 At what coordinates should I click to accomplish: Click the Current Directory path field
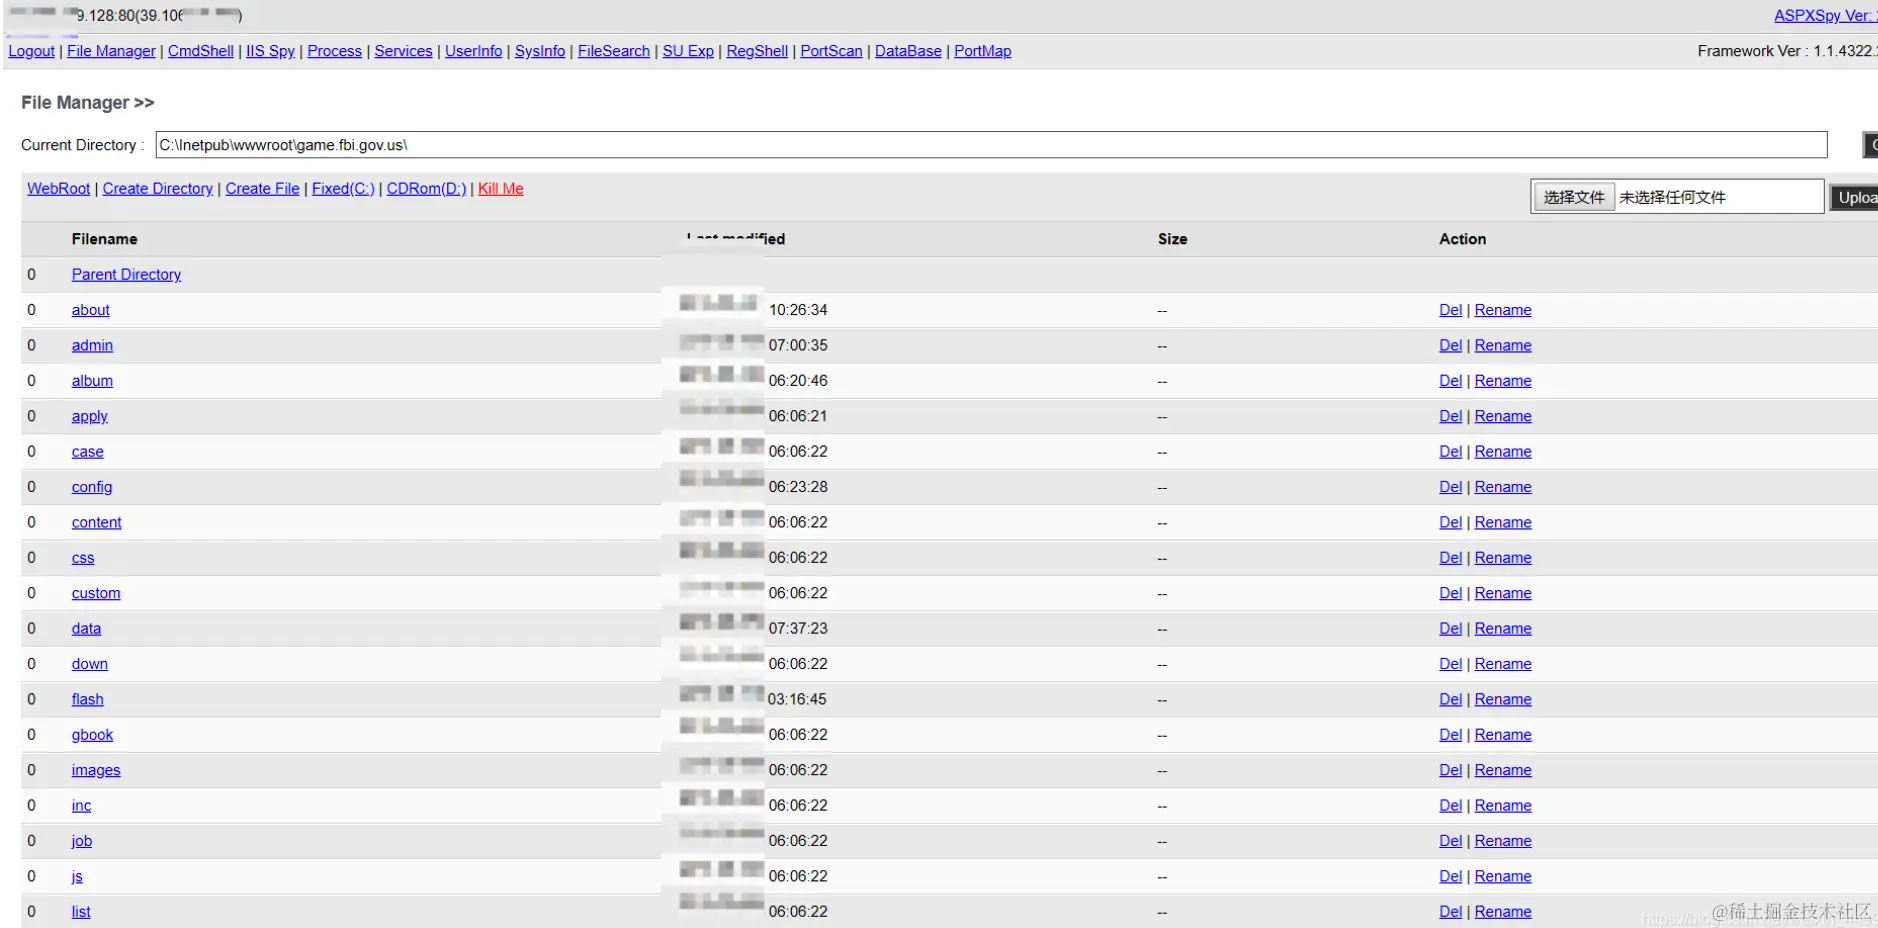click(x=991, y=145)
